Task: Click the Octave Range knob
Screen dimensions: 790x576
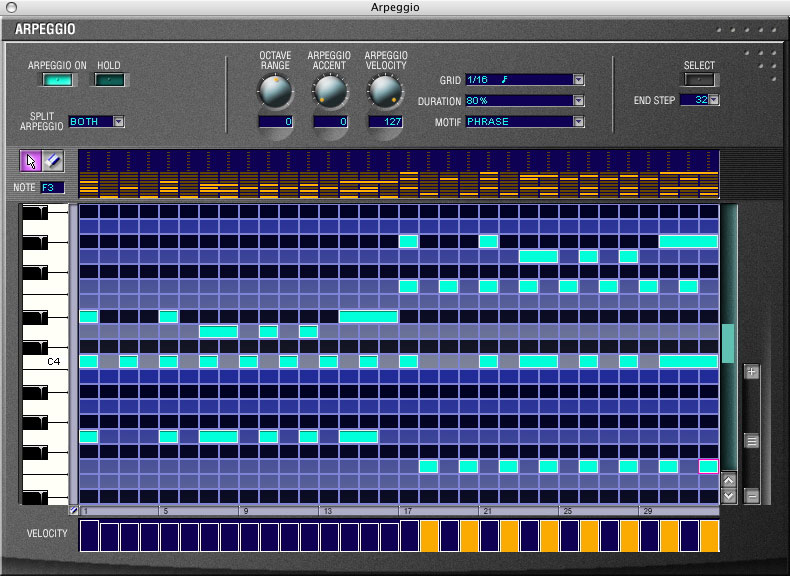Action: [x=274, y=92]
